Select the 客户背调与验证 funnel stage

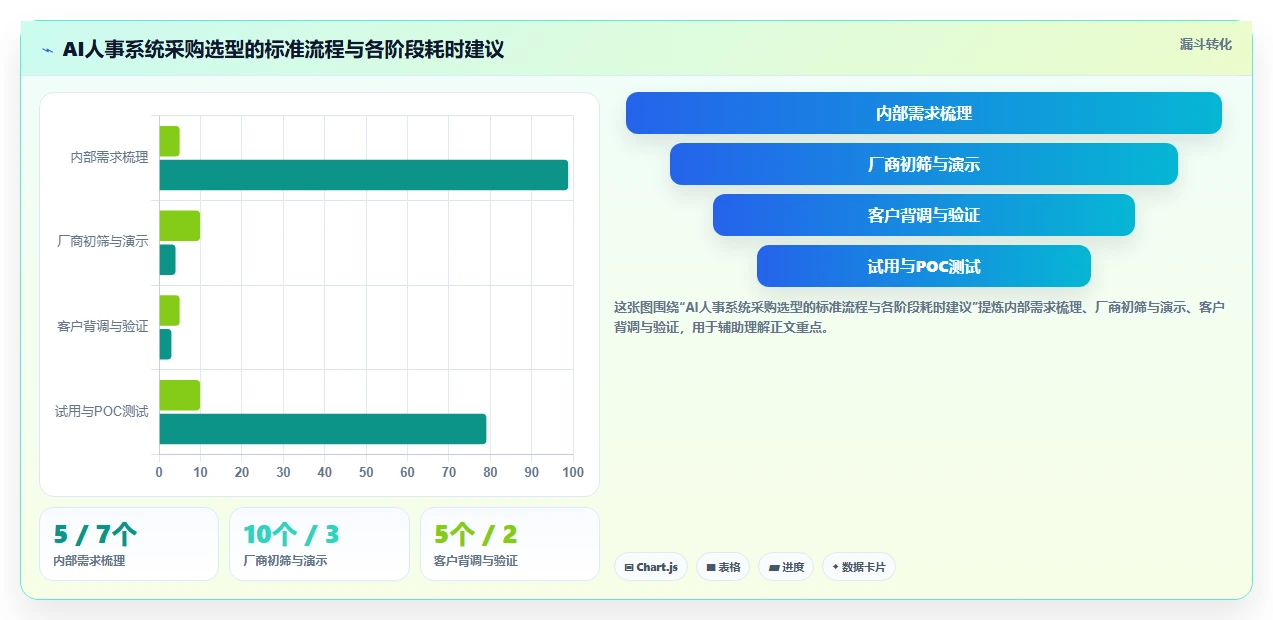tap(923, 215)
